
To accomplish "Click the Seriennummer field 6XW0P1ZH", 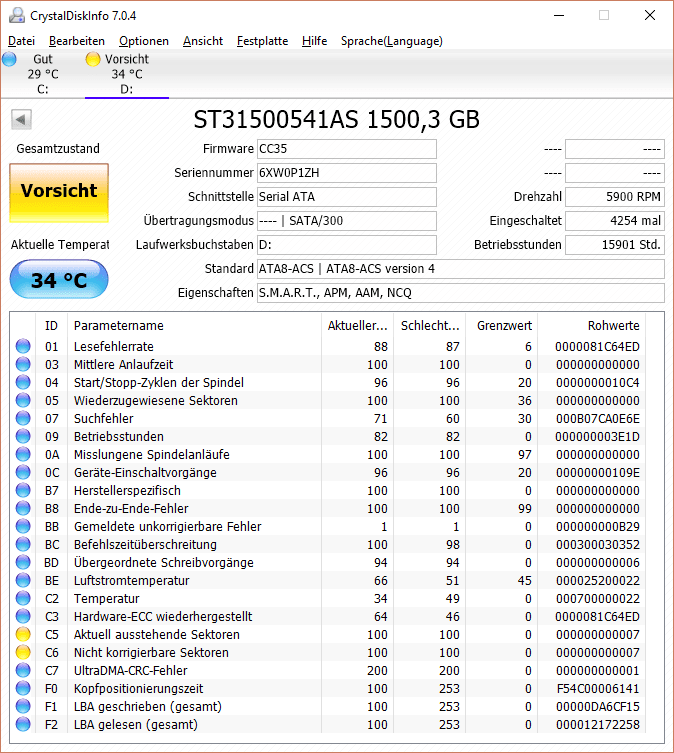I will 347,173.
